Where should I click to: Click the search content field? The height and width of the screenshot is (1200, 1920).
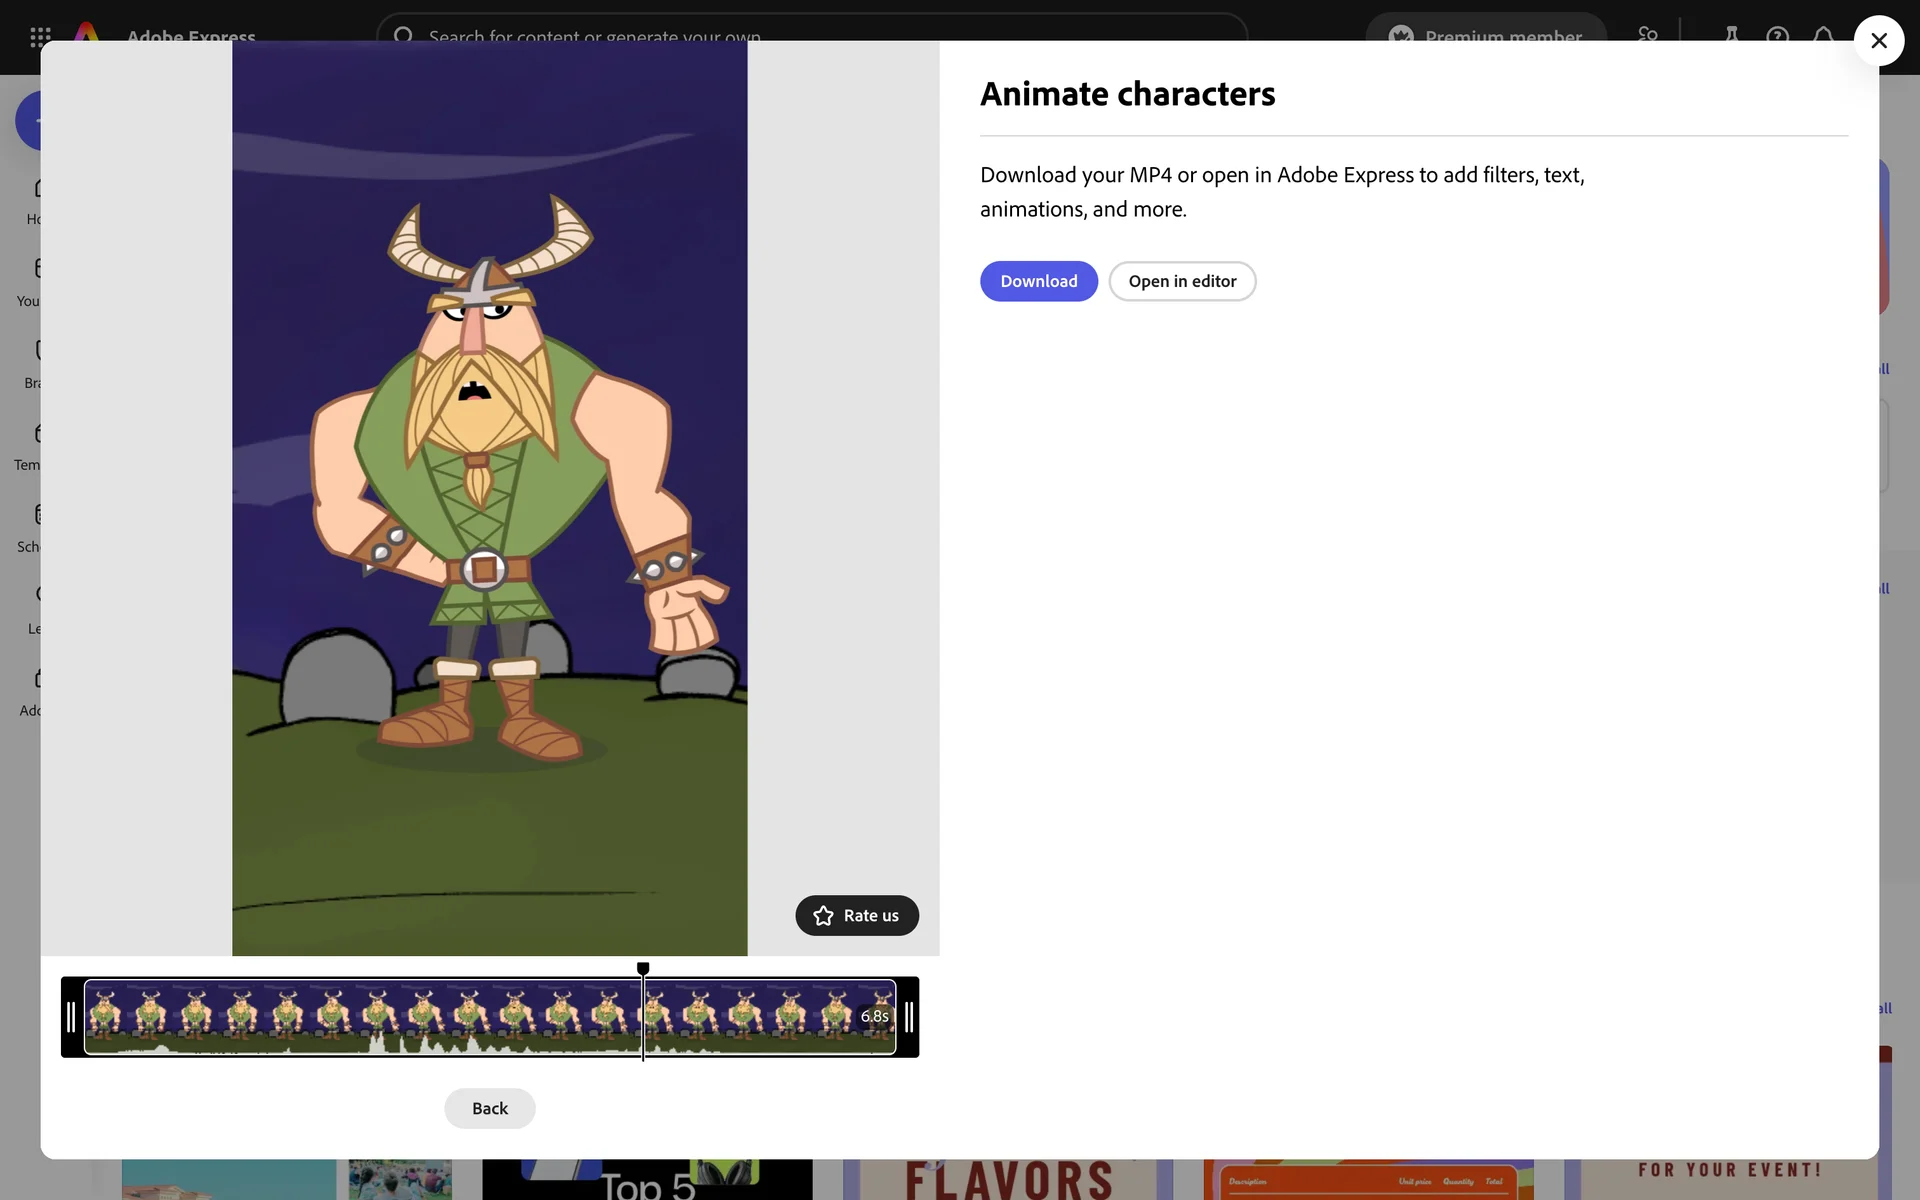pos(810,32)
